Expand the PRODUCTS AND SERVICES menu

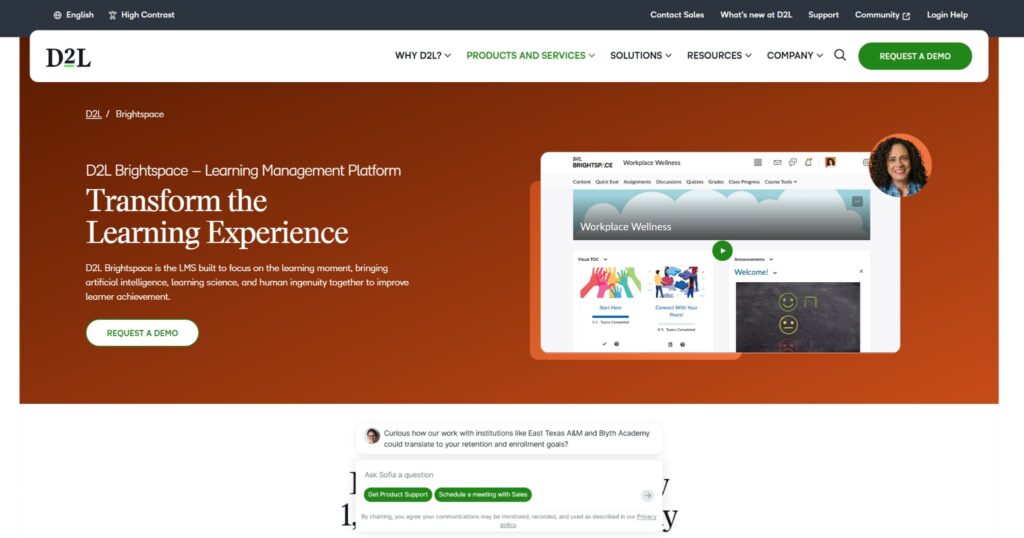pyautogui.click(x=530, y=55)
